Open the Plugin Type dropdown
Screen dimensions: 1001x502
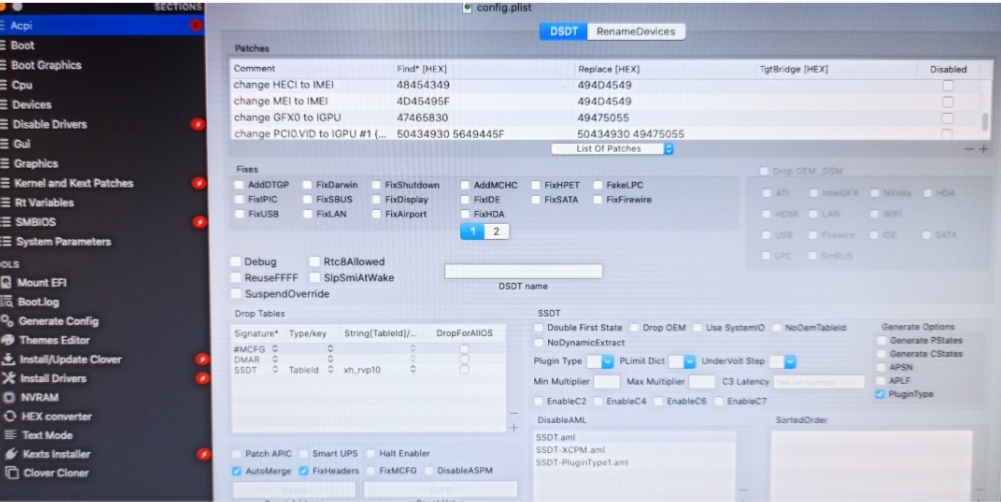point(600,361)
